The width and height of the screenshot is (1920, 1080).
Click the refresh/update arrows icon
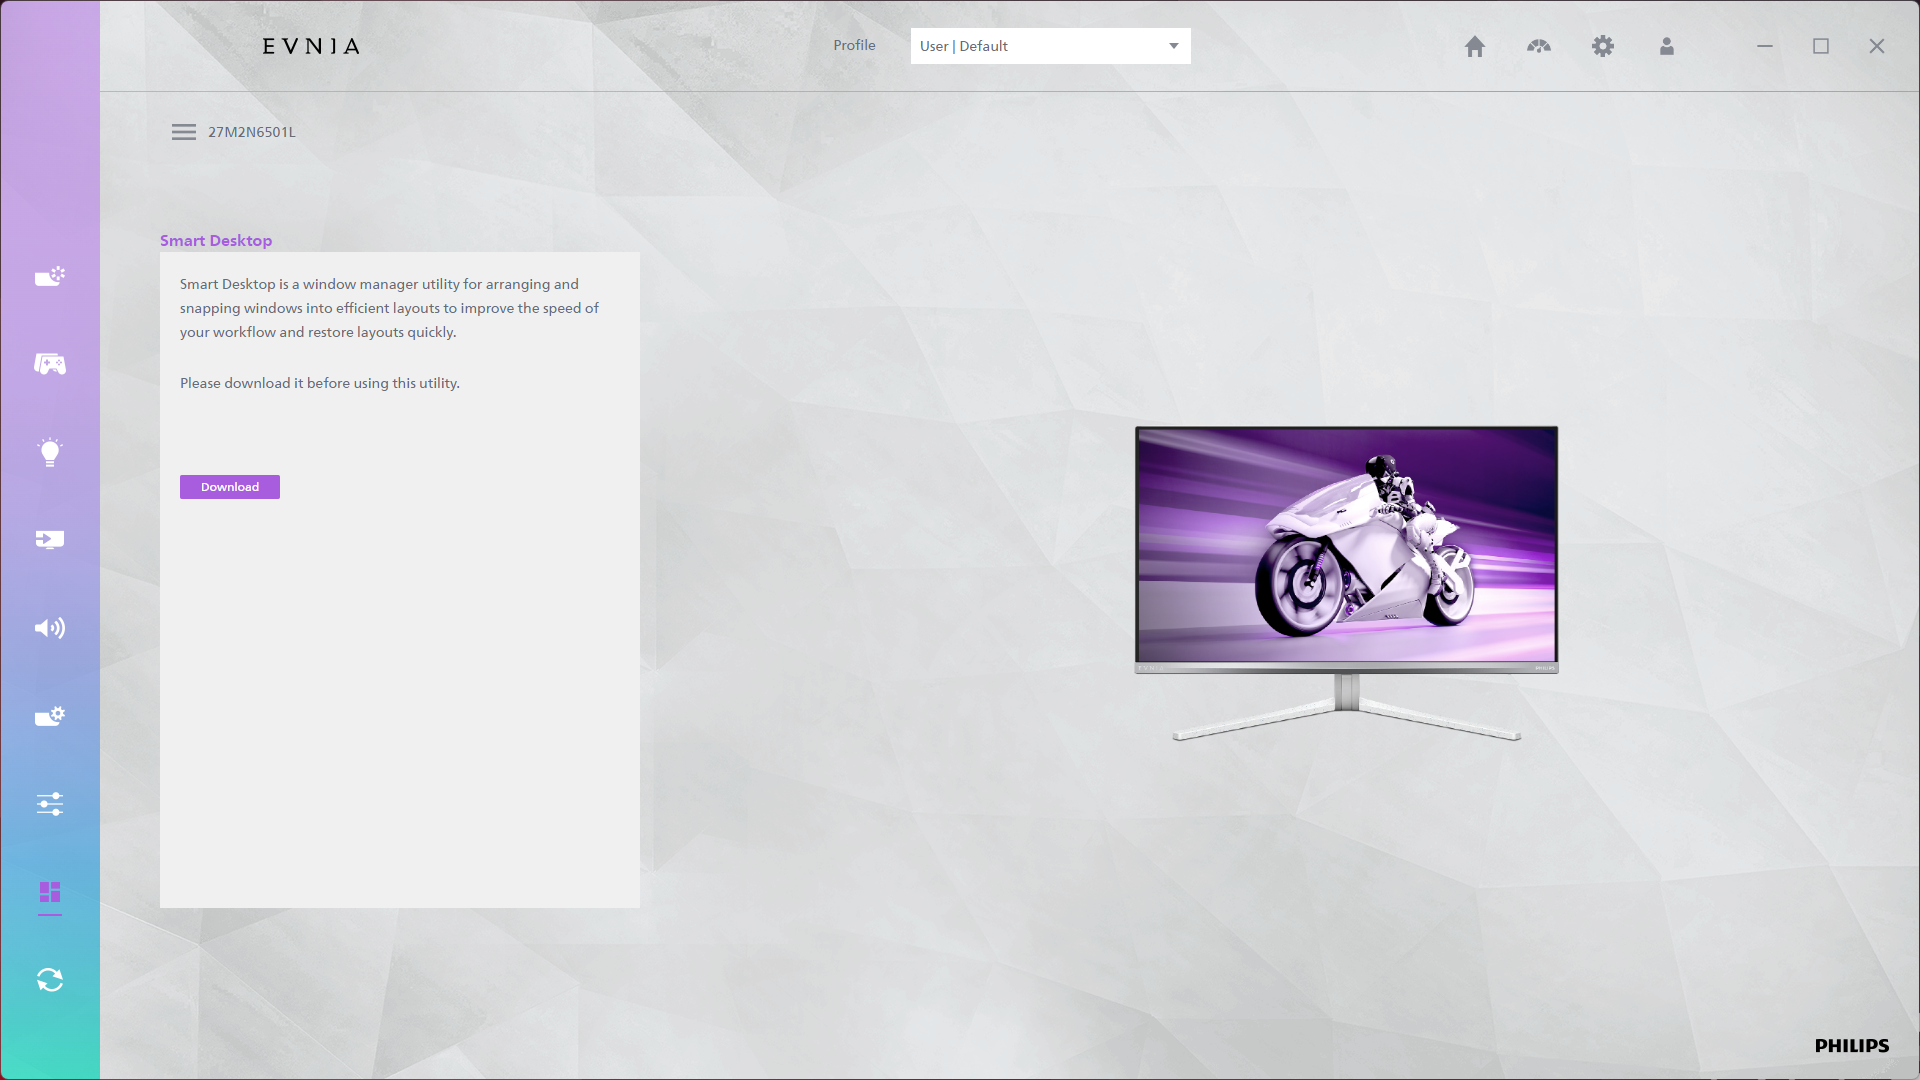[50, 980]
